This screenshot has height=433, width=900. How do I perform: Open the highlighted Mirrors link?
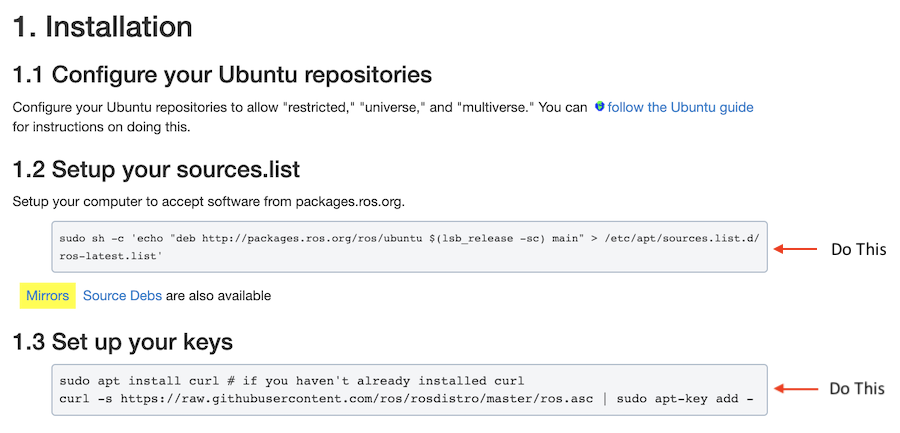point(47,296)
